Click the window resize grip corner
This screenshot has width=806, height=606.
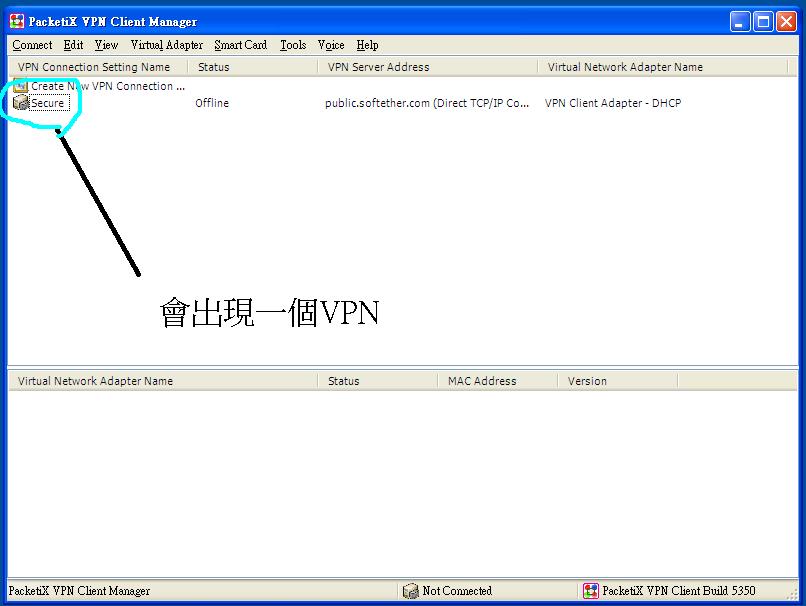click(x=793, y=594)
